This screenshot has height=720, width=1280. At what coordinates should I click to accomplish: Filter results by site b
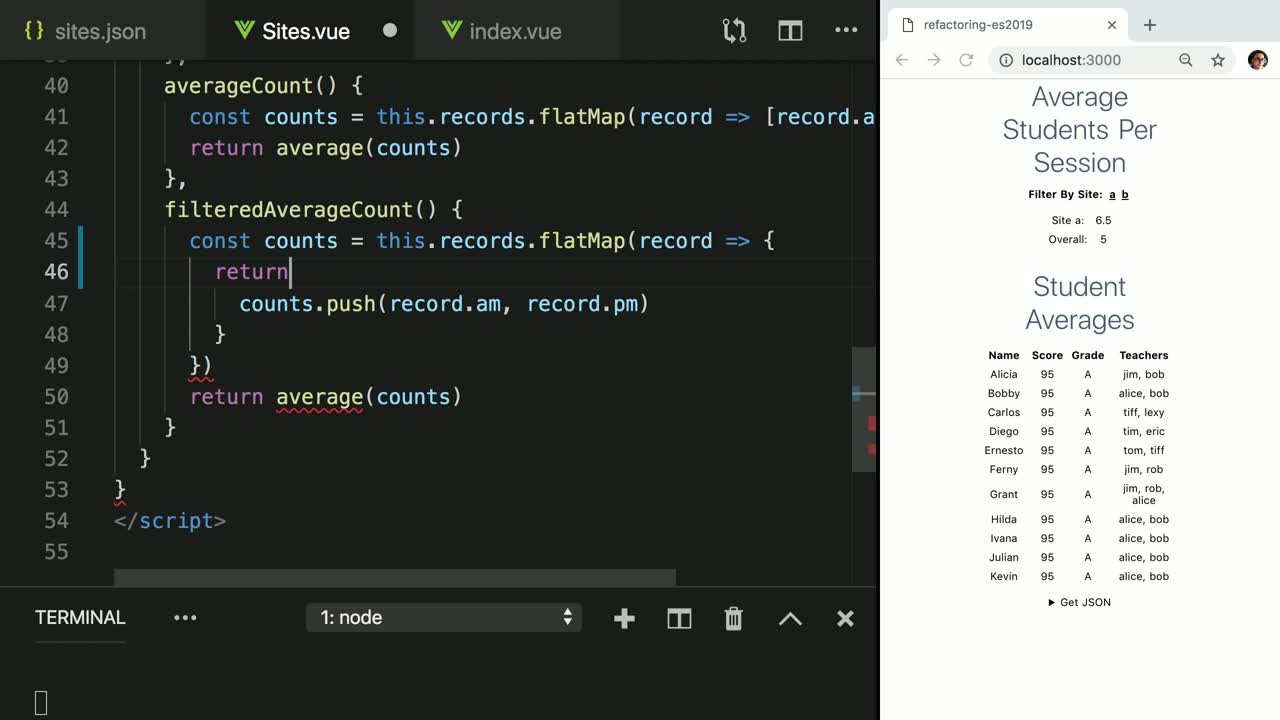coord(1124,194)
